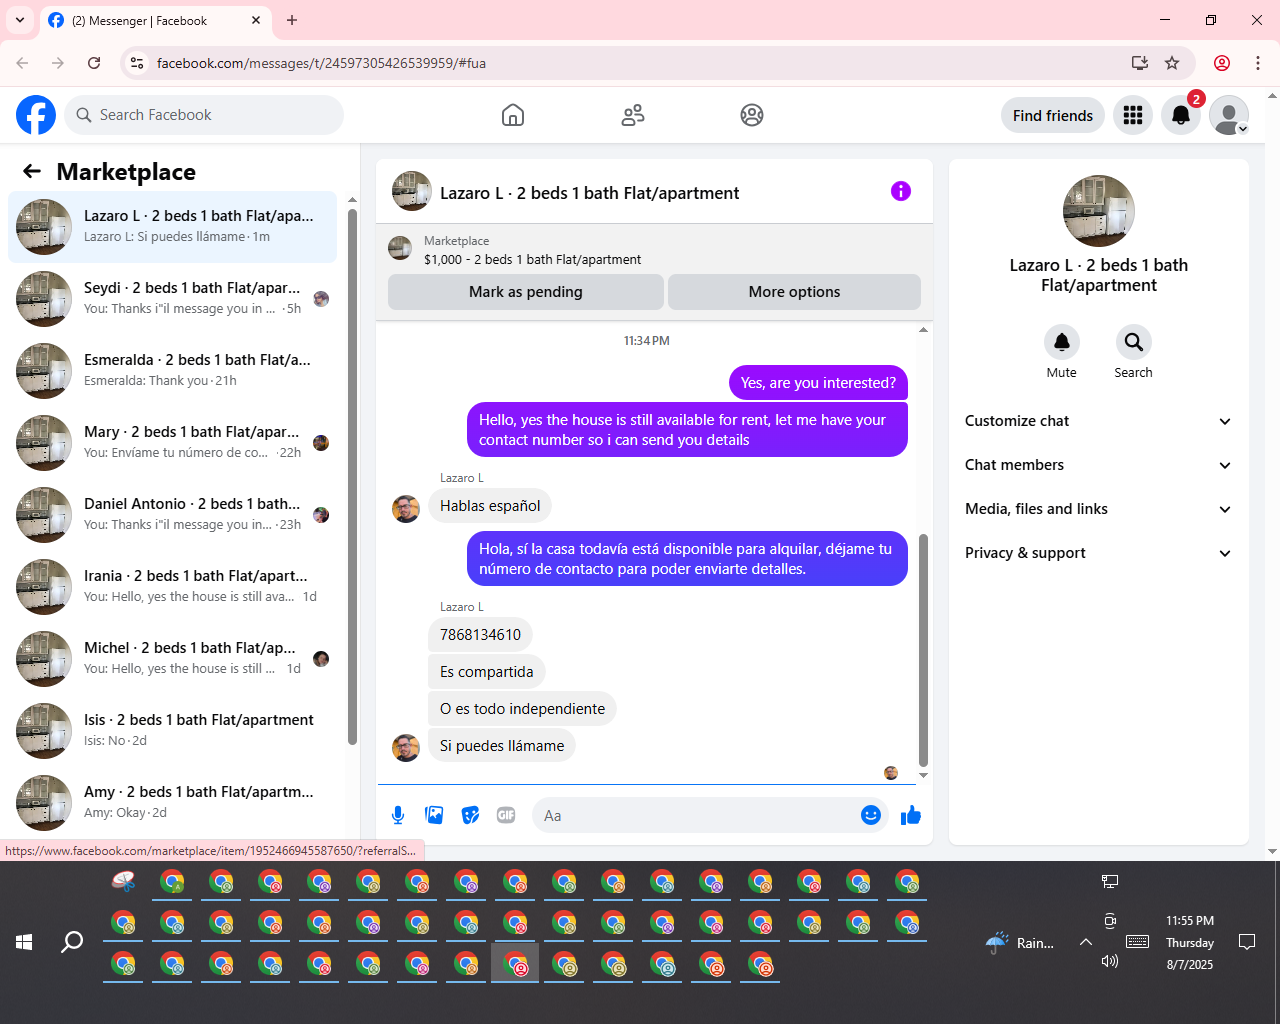1280x1024 pixels.
Task: Open conversation header Lazaro L title
Action: (x=589, y=193)
